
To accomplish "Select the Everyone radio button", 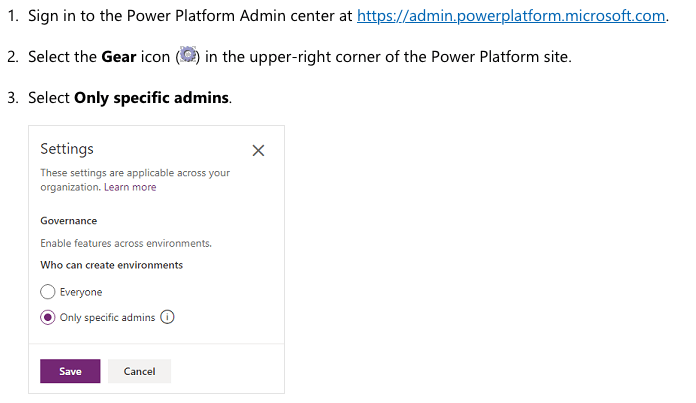I will [47, 292].
